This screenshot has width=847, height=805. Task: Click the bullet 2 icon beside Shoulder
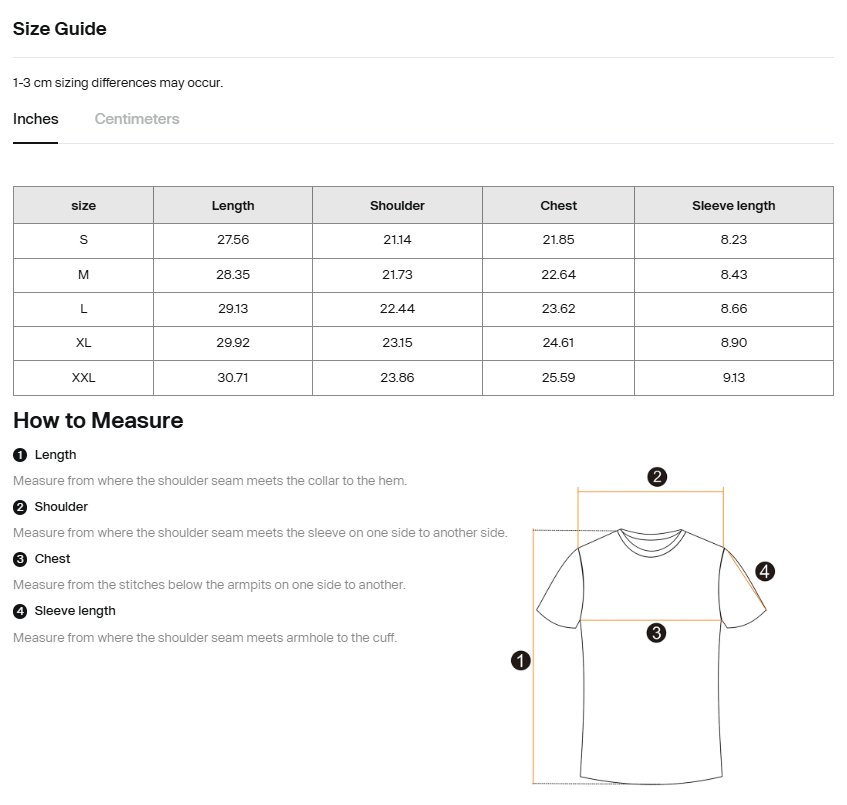pos(20,507)
